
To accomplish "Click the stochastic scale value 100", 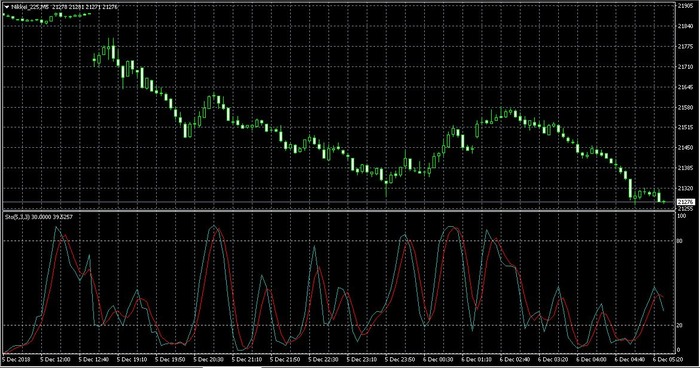I will [682, 216].
